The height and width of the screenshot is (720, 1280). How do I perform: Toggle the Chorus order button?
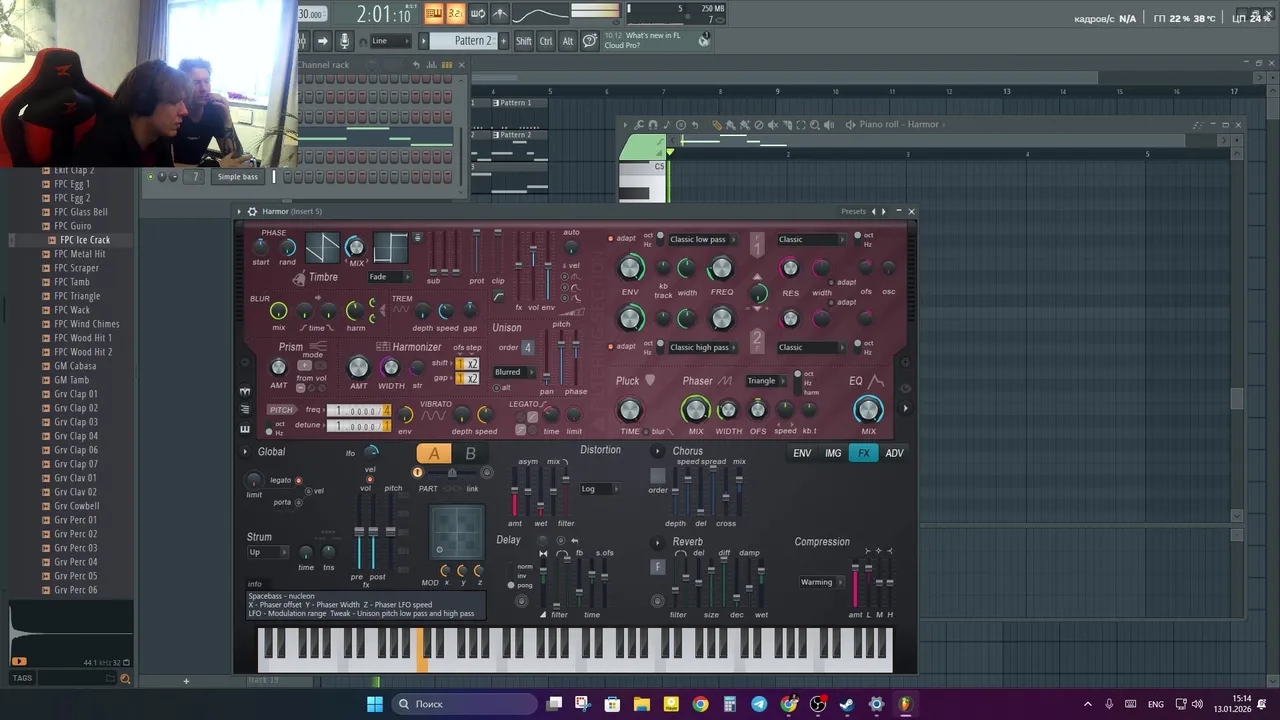coord(657,477)
